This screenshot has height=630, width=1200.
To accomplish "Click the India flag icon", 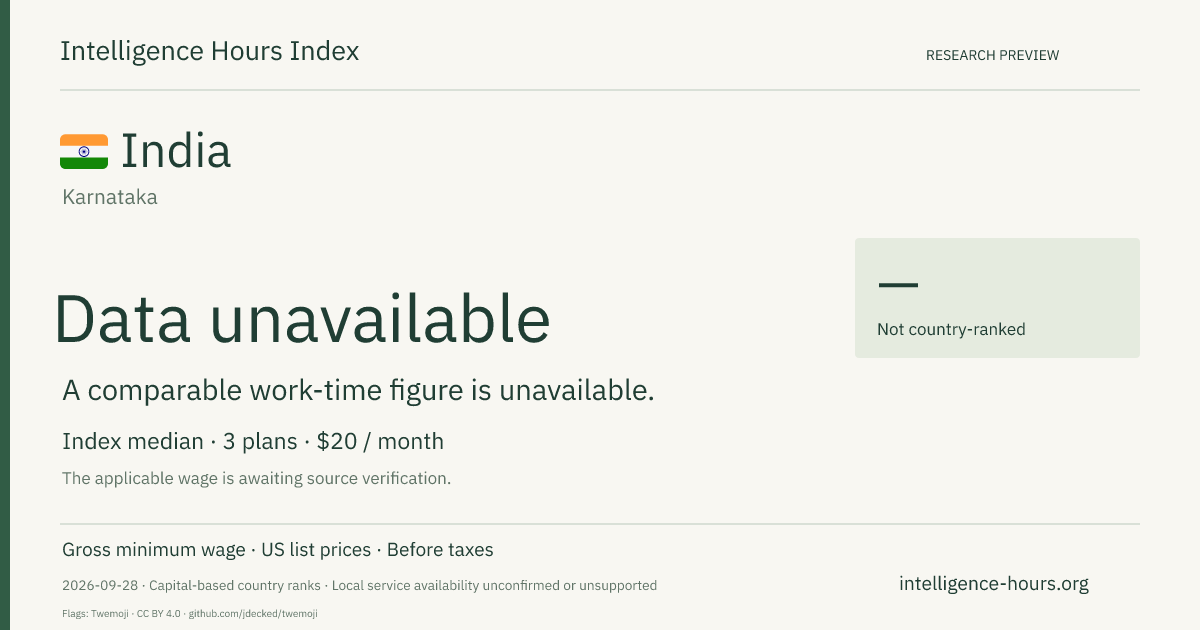I will [84, 152].
